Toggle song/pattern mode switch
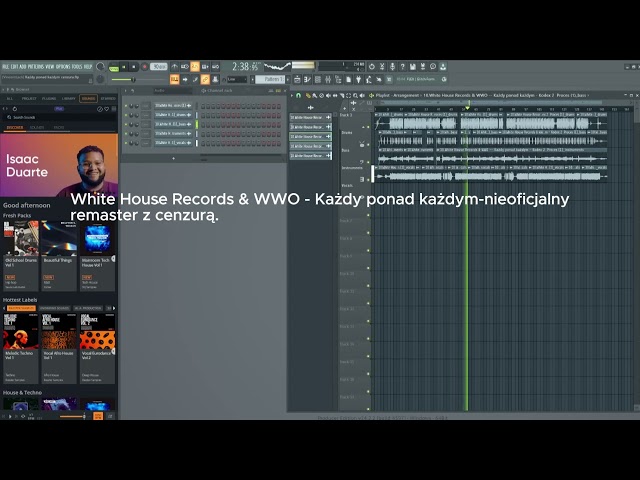This screenshot has height=480, width=640. pos(113,68)
